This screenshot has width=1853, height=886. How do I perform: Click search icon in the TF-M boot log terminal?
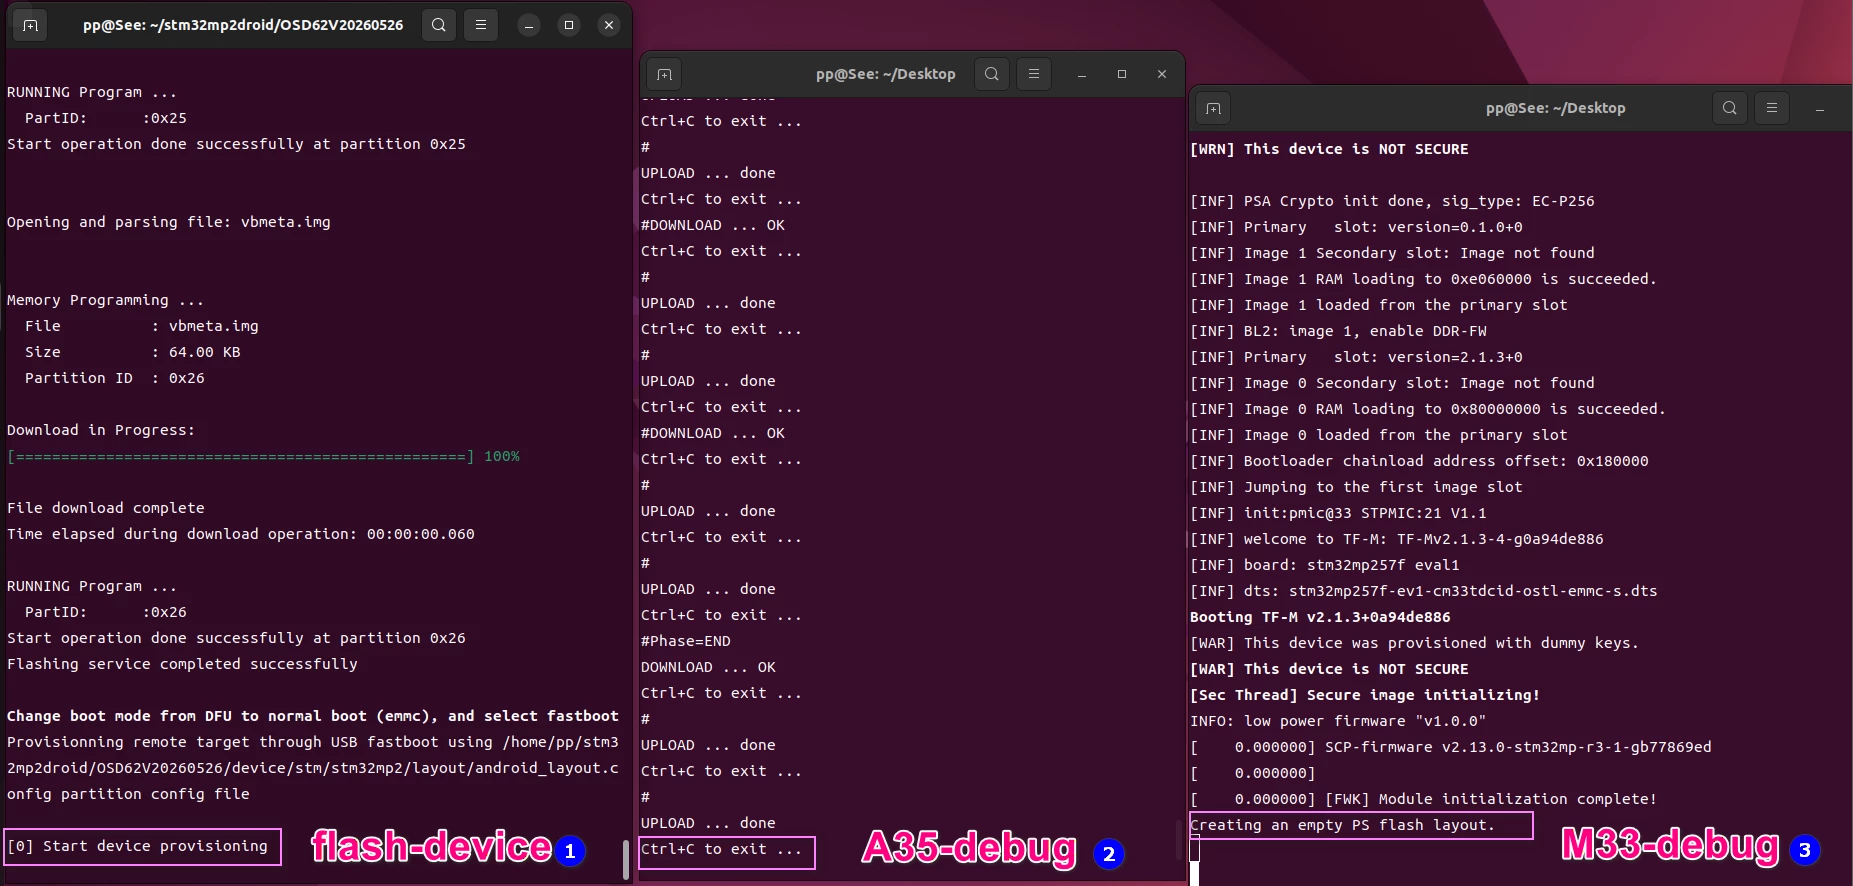pyautogui.click(x=1730, y=108)
